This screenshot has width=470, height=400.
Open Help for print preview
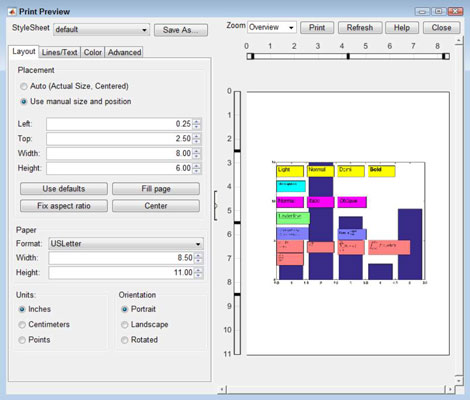coord(402,28)
